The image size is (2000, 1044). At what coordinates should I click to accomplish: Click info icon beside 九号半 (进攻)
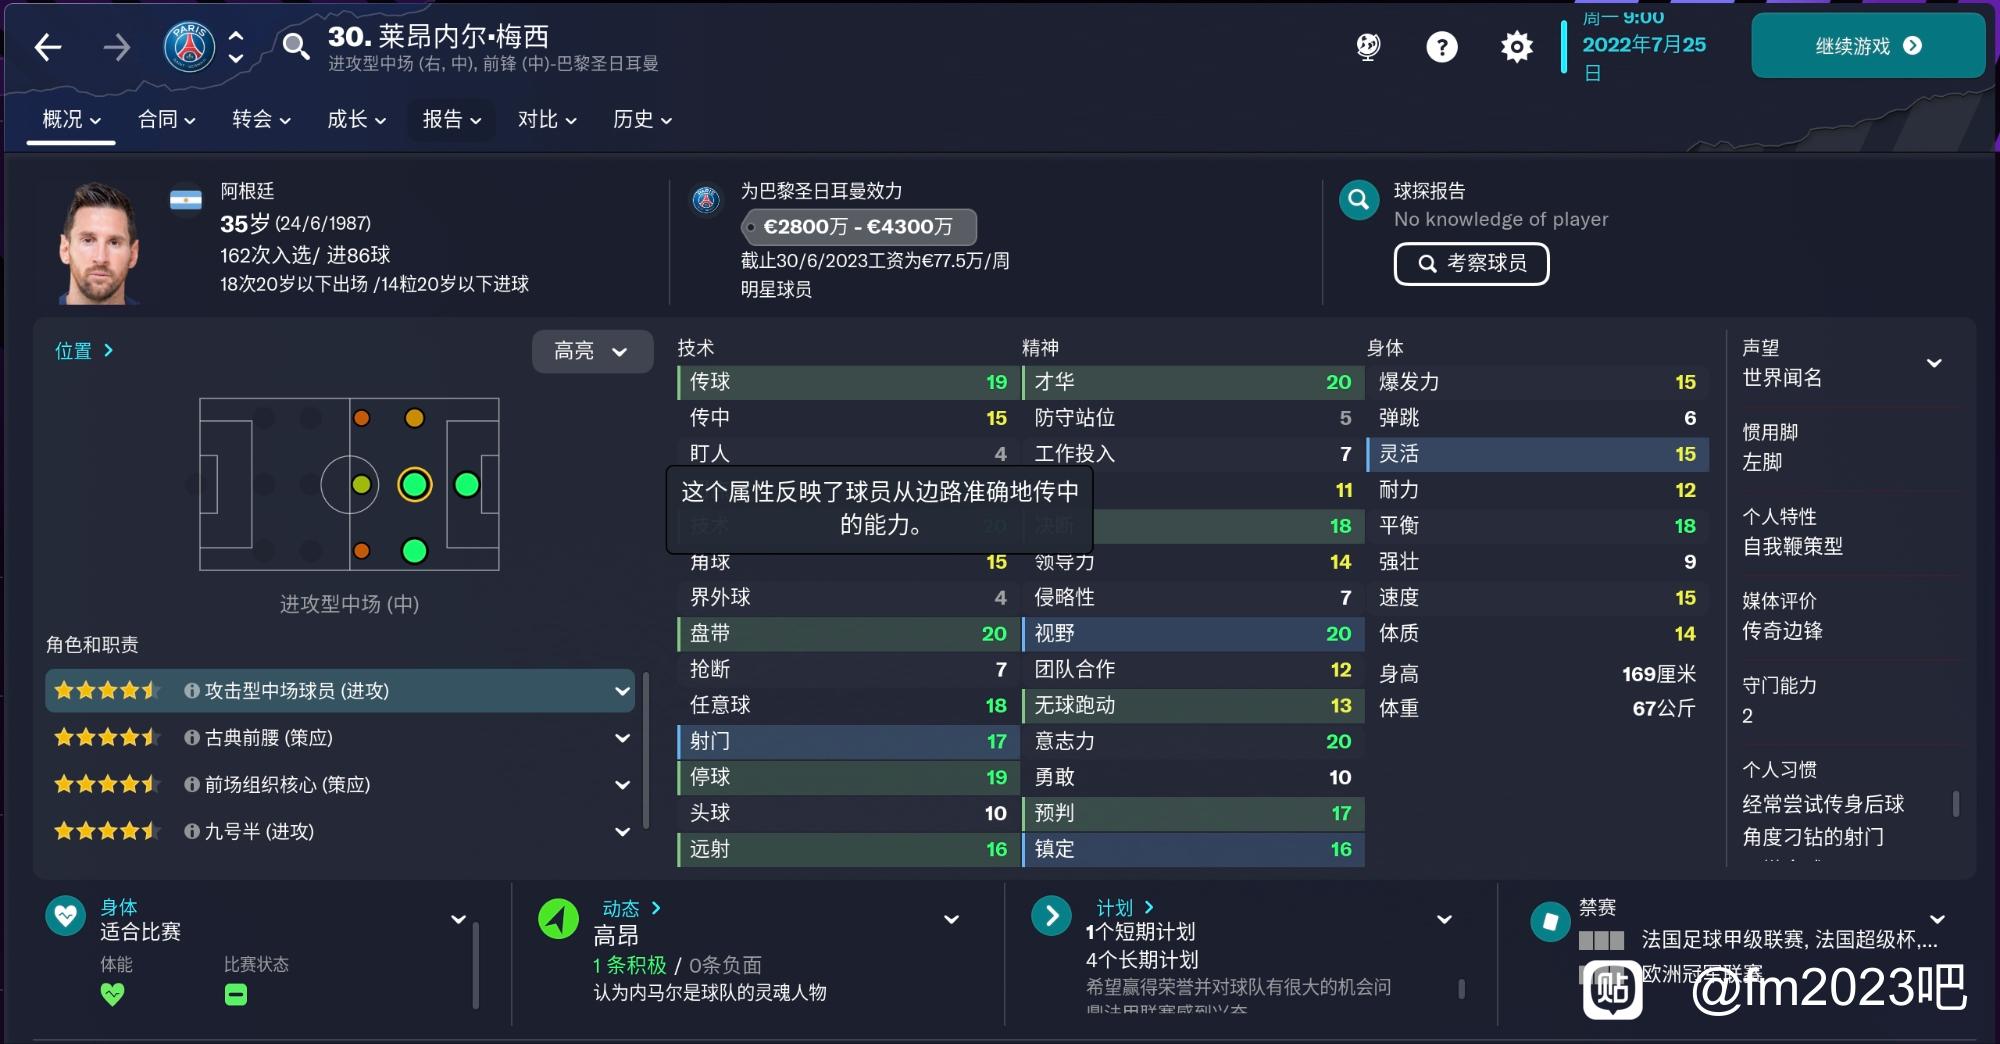(192, 832)
